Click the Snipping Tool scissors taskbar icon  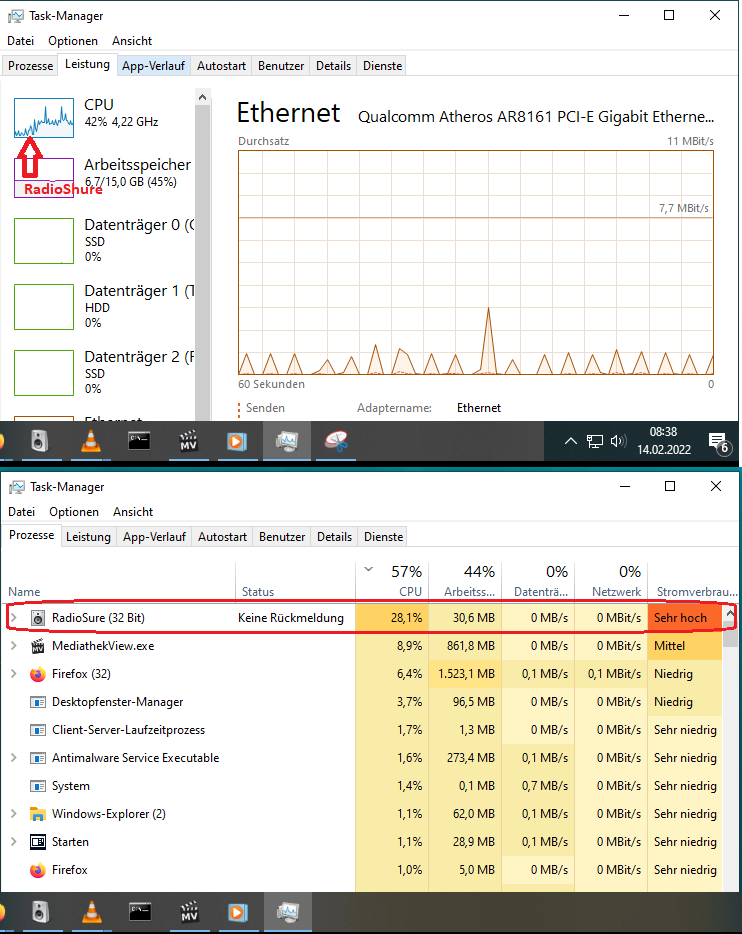[x=336, y=441]
